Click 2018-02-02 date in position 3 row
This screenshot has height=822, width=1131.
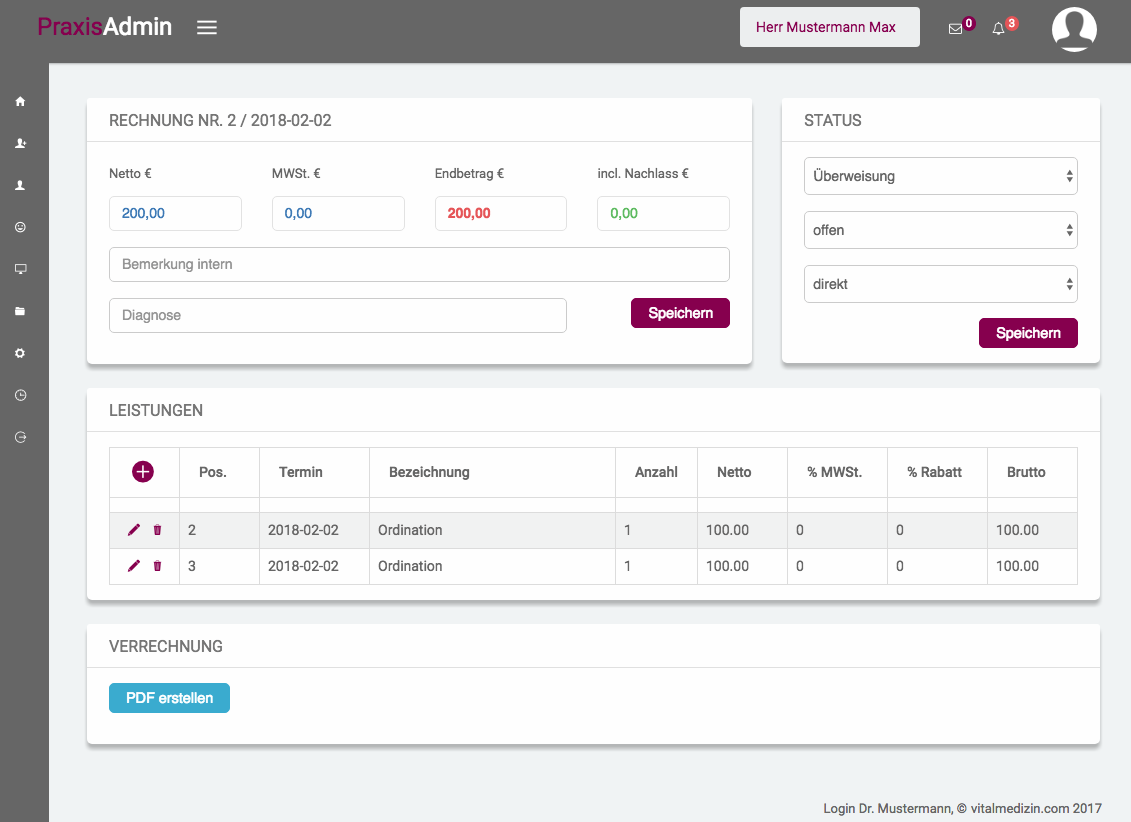point(303,566)
